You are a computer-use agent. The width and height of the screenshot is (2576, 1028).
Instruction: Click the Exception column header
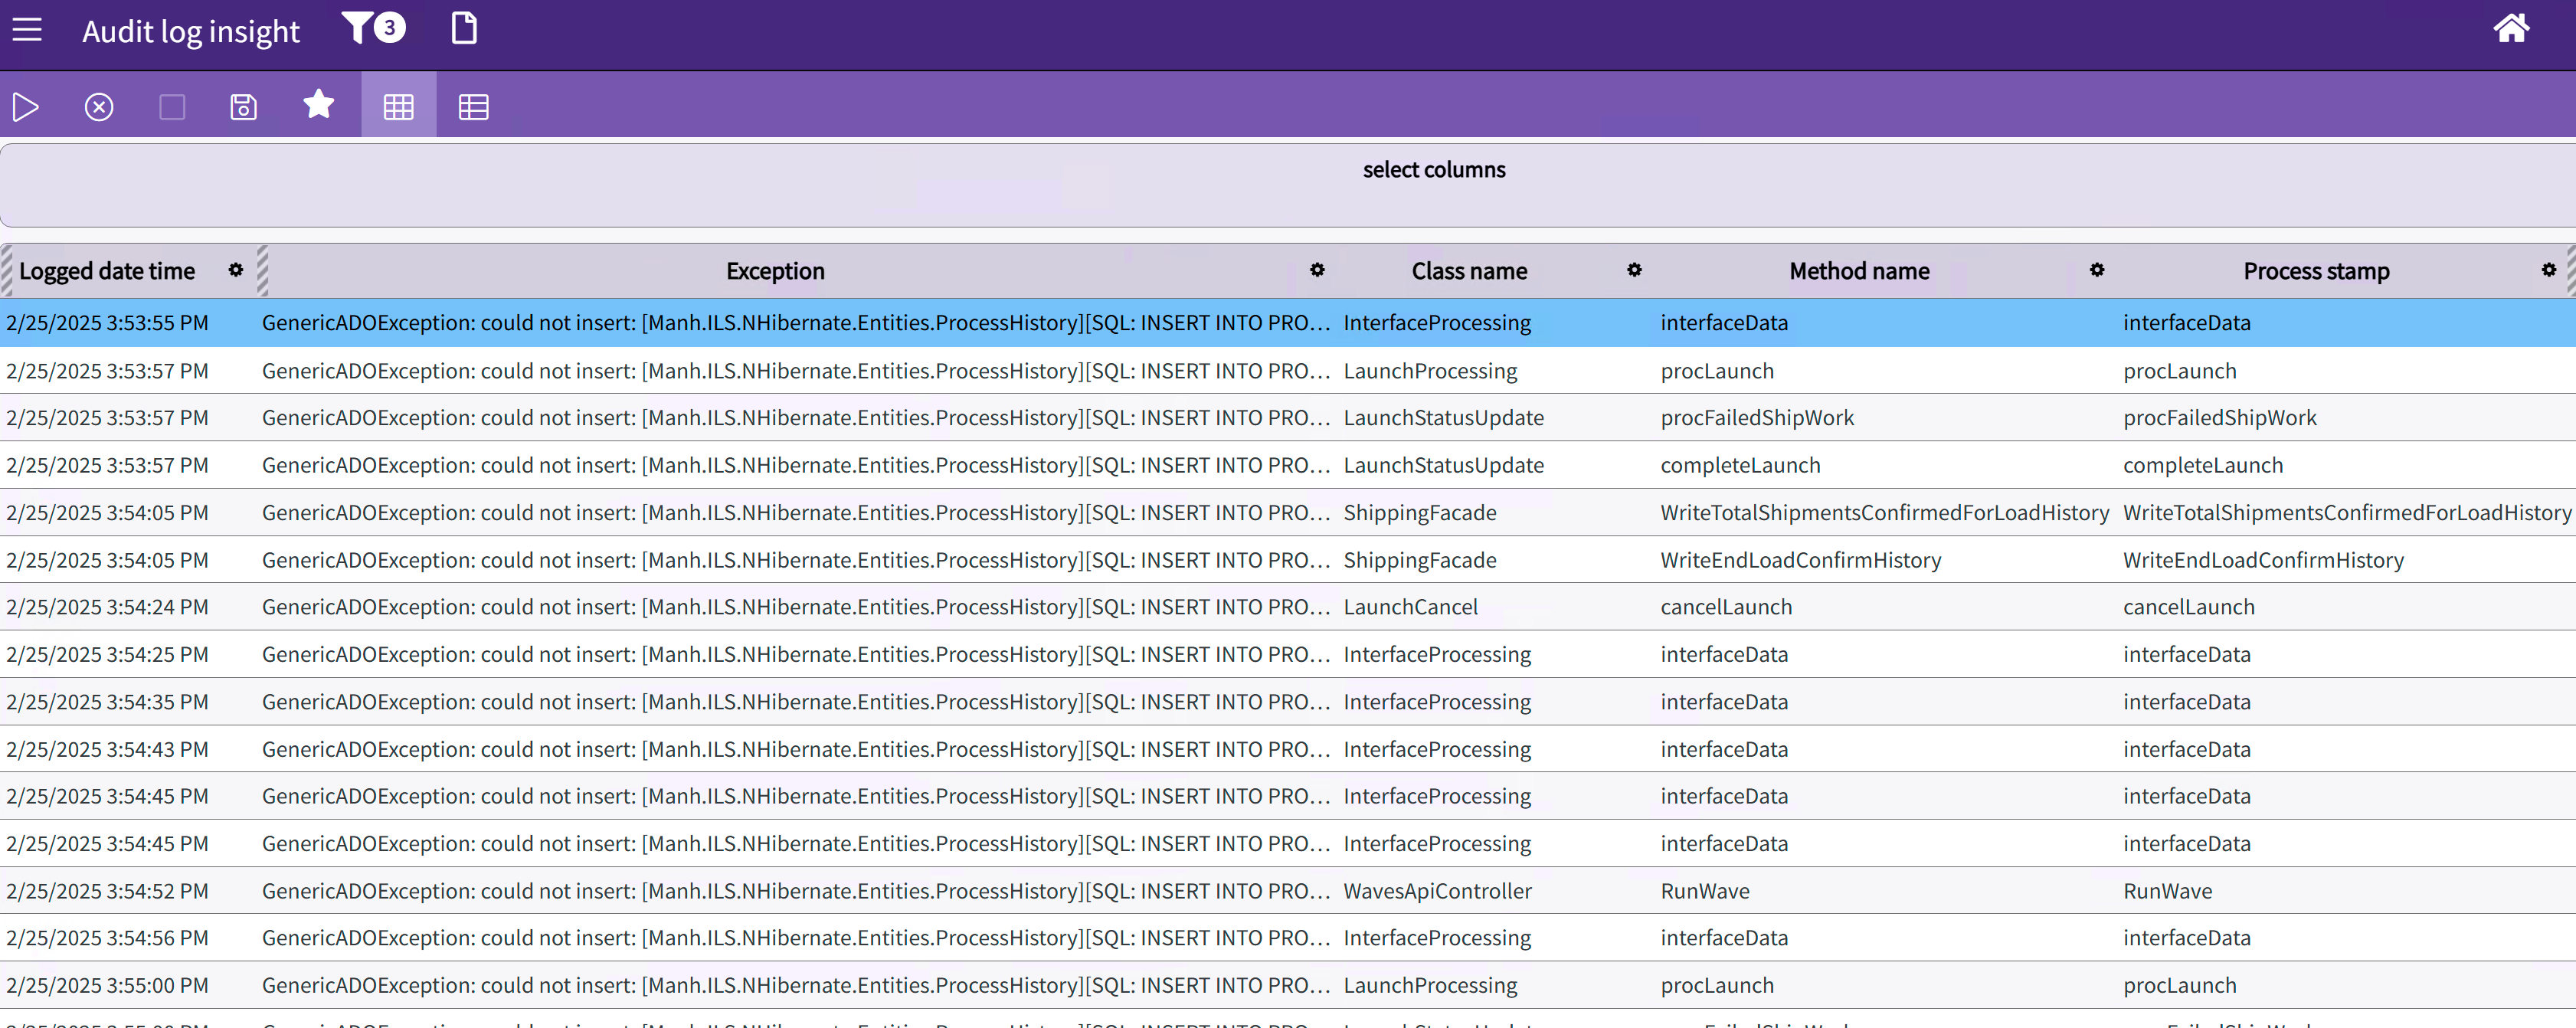pos(775,271)
